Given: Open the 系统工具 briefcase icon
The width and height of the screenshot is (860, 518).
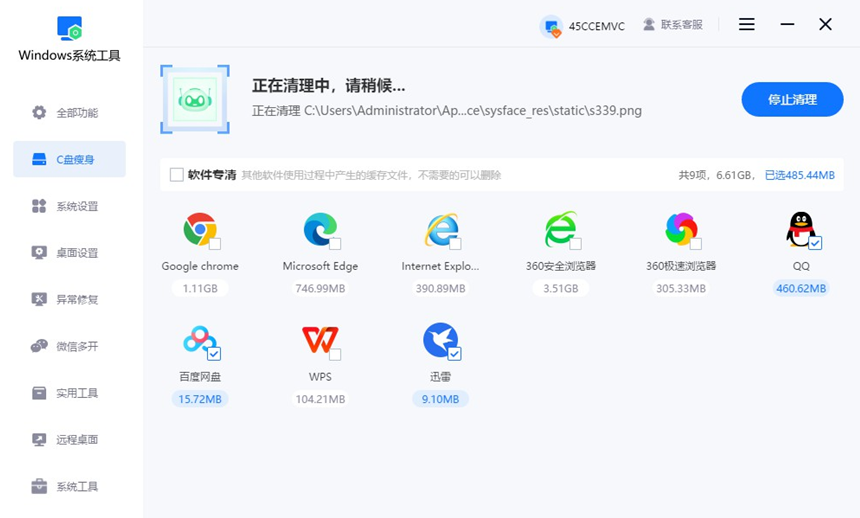Looking at the screenshot, I should (39, 486).
